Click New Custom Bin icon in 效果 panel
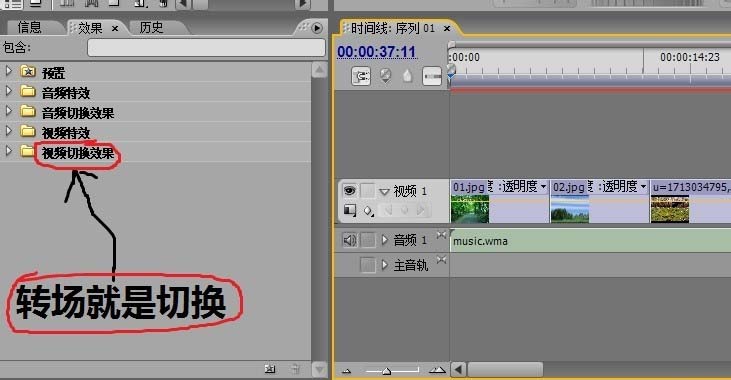This screenshot has width=731, height=380. coord(270,369)
